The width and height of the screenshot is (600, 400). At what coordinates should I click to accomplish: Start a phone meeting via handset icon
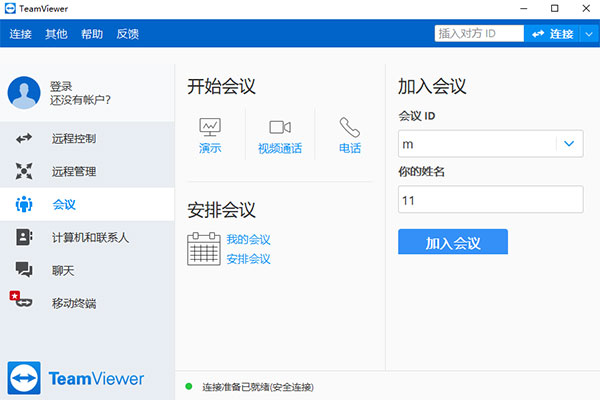click(x=350, y=127)
